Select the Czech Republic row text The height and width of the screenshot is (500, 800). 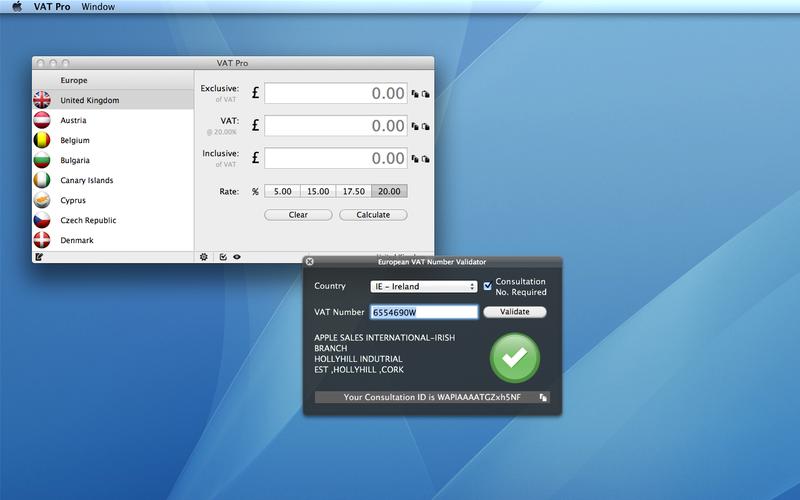88,220
